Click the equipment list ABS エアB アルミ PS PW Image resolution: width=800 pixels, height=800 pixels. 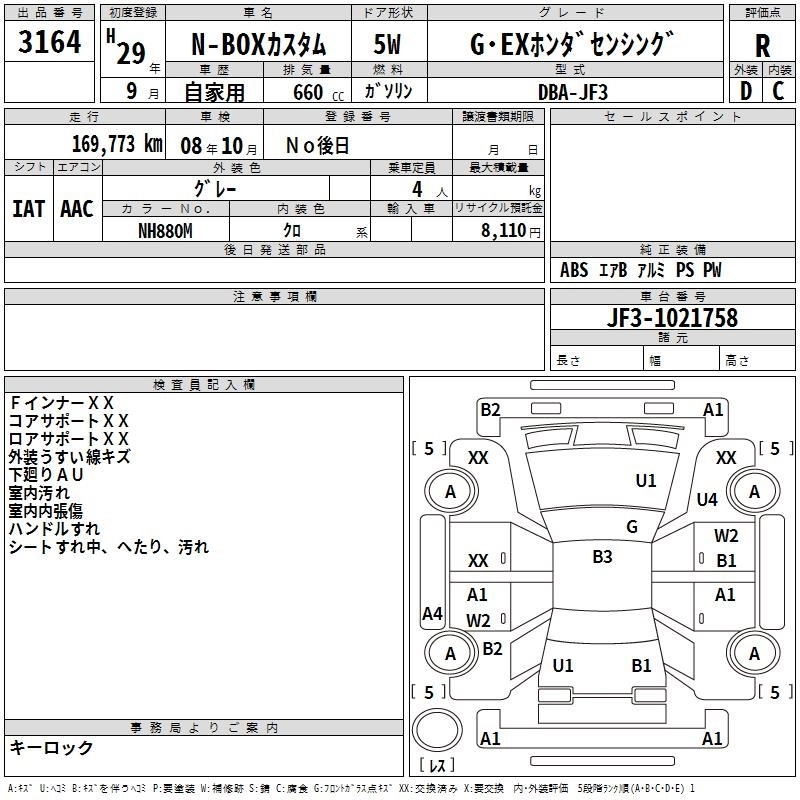(x=641, y=270)
